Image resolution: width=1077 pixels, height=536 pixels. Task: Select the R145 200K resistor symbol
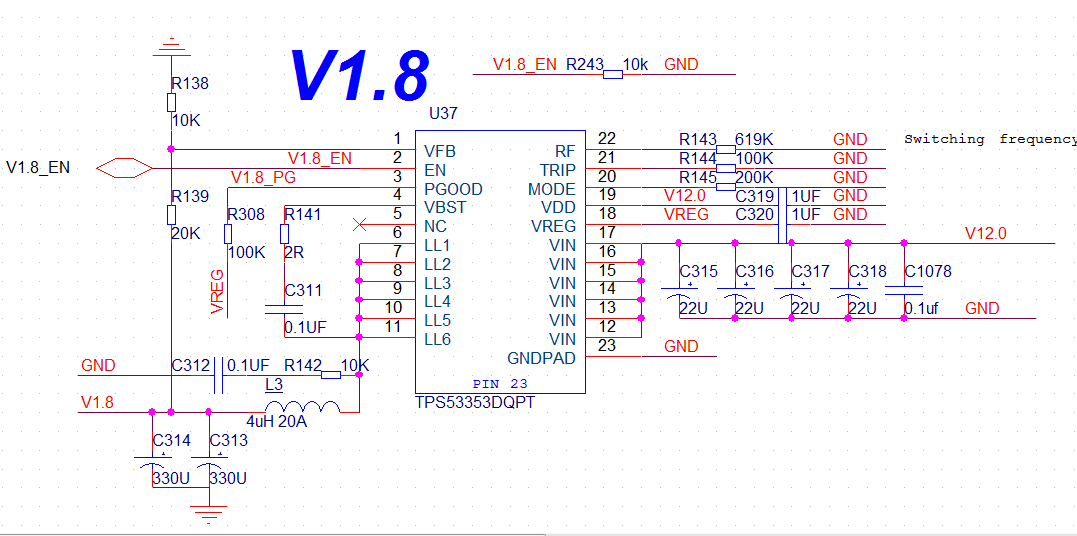coord(726,186)
